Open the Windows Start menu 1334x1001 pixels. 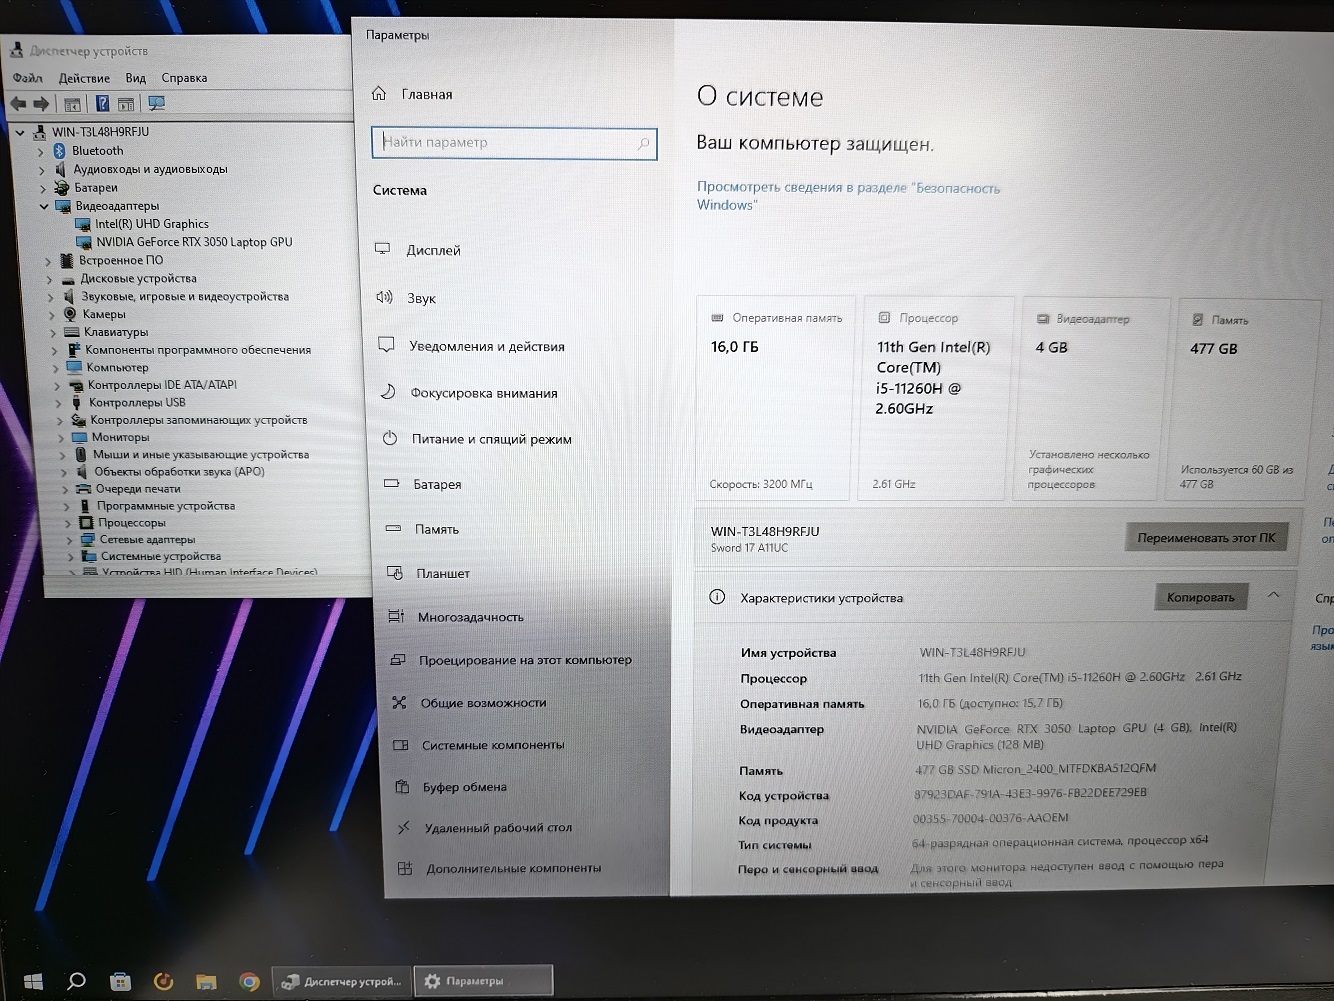[32, 982]
